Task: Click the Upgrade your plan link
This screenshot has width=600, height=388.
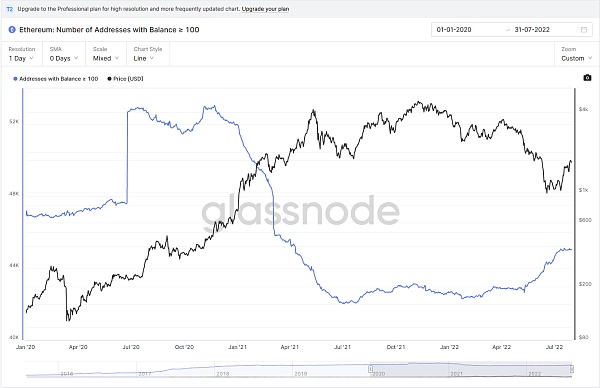Action: pos(265,9)
